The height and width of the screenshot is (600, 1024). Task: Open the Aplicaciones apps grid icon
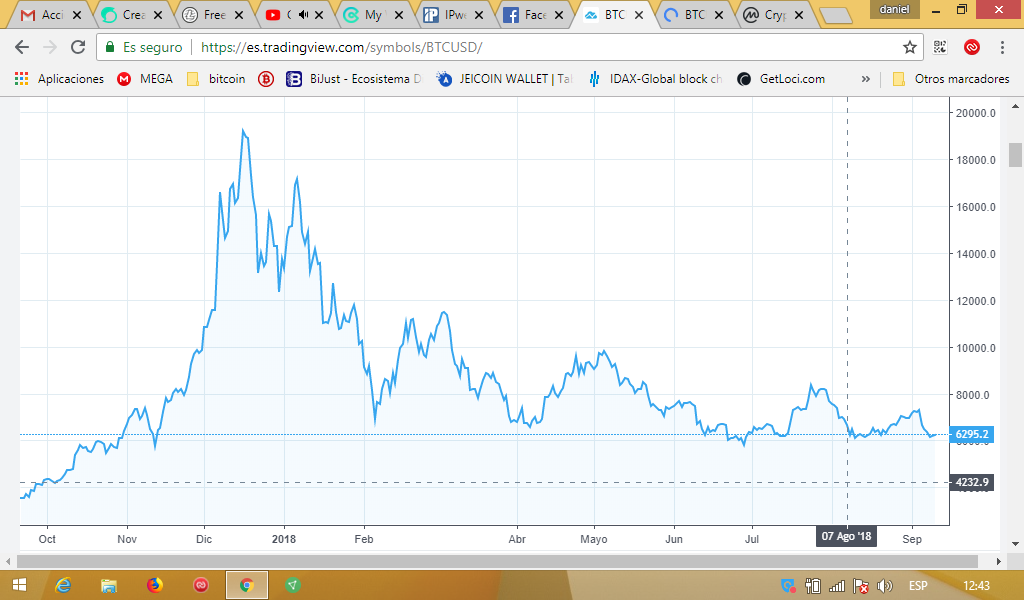(x=22, y=79)
